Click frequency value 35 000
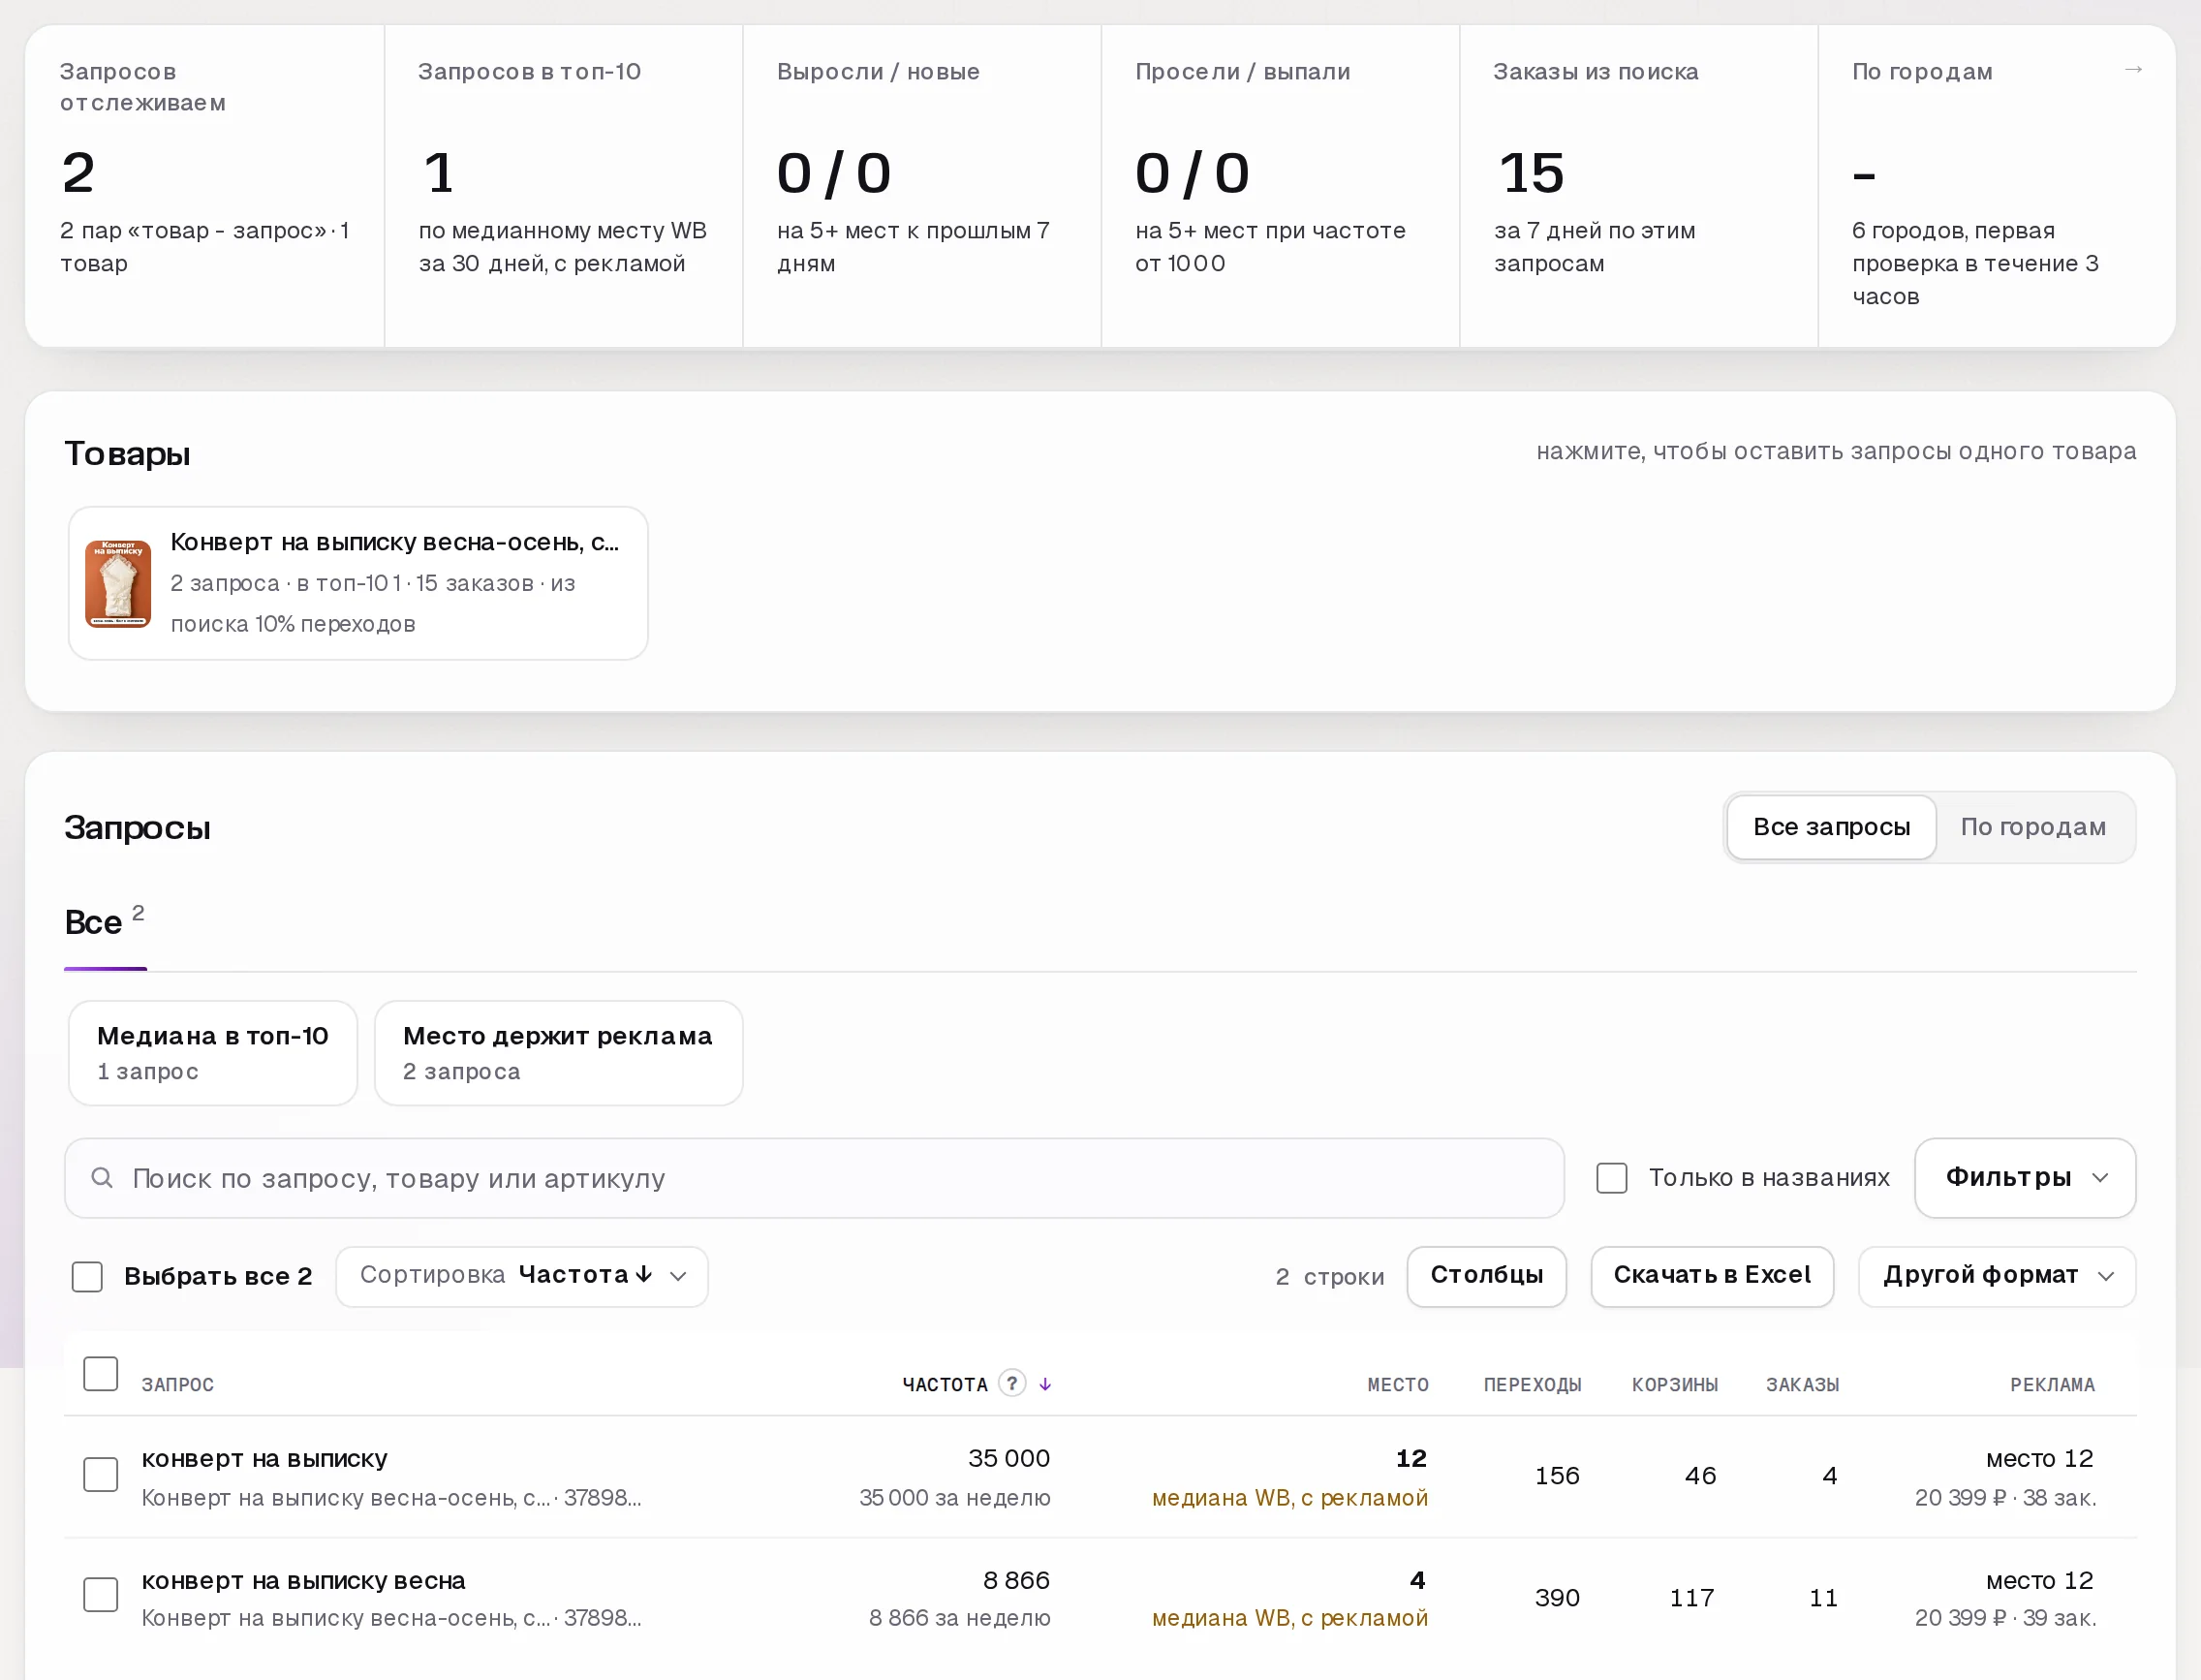The width and height of the screenshot is (2201, 1680). [1009, 1459]
